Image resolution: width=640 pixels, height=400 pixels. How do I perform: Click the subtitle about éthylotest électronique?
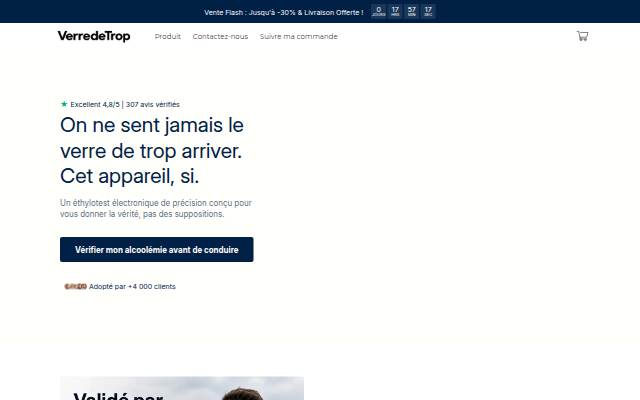pyautogui.click(x=156, y=208)
